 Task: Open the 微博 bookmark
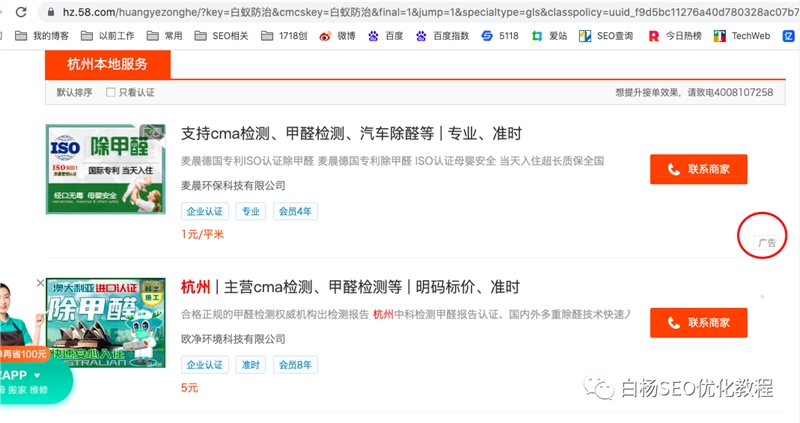(x=337, y=36)
